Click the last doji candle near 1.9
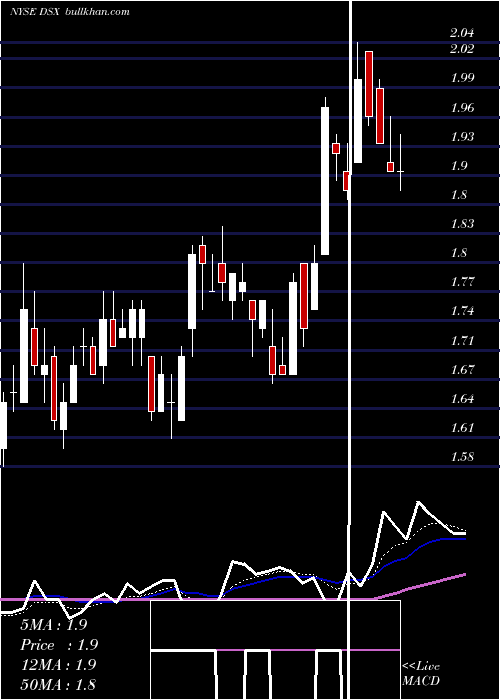The width and height of the screenshot is (500, 700). coord(400,171)
